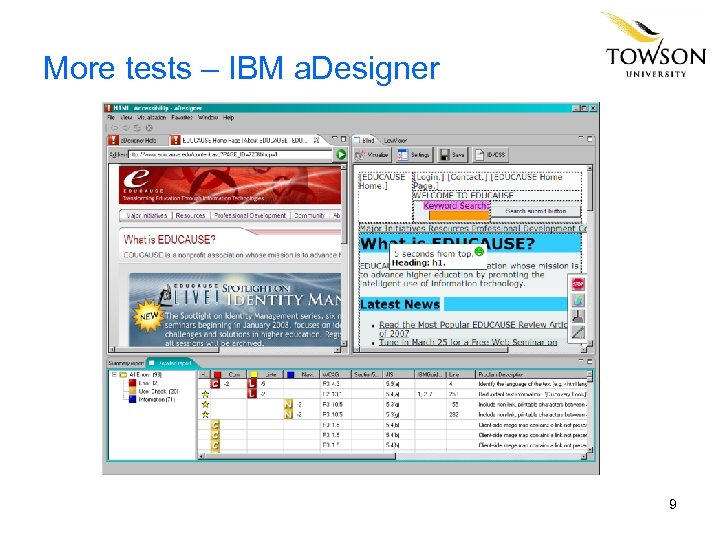
Task: Open Major Initiatives in page navigation
Action: [x=146, y=215]
